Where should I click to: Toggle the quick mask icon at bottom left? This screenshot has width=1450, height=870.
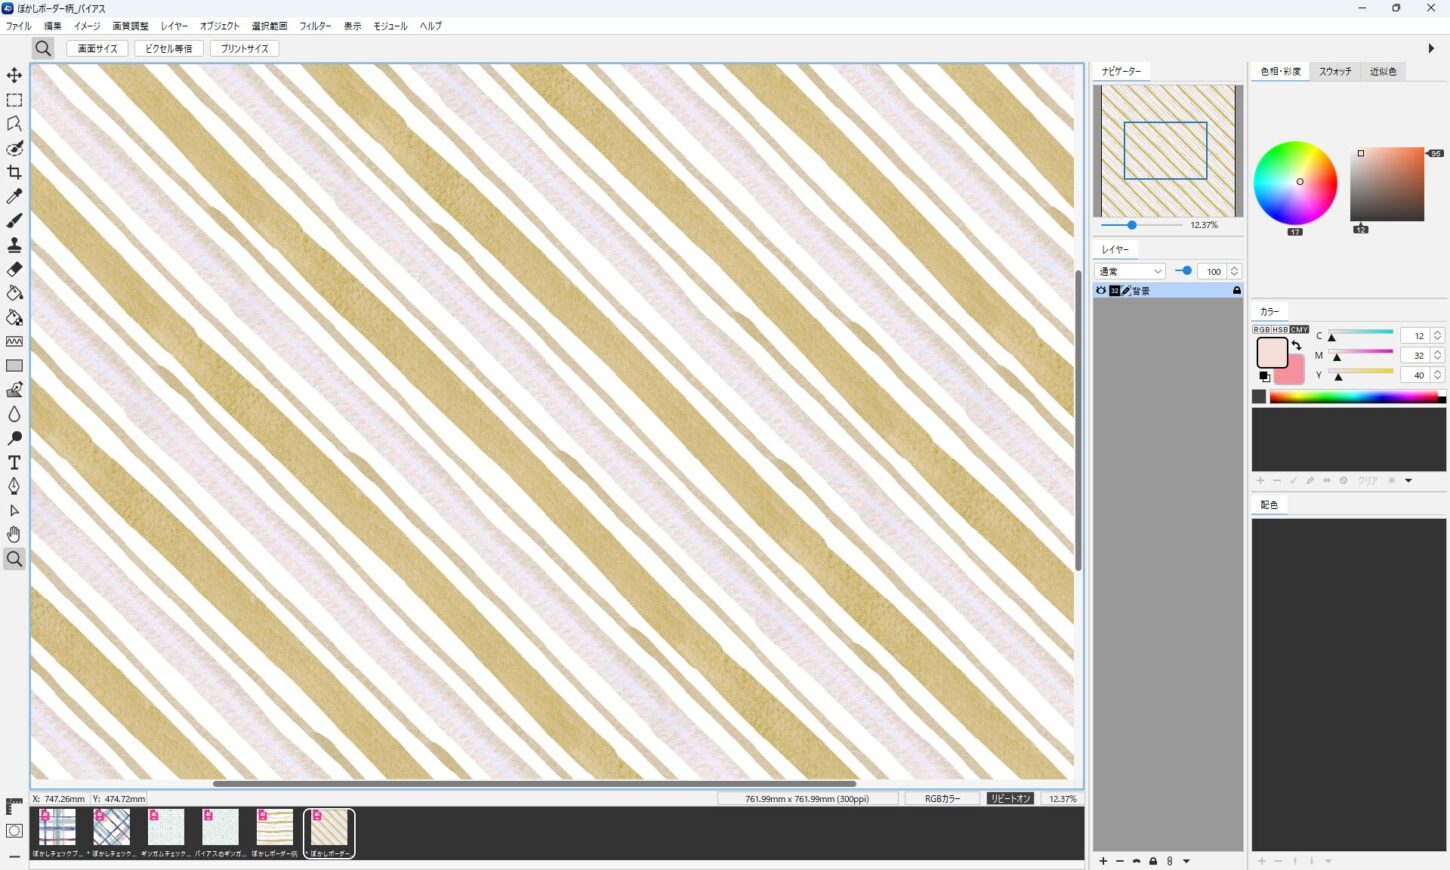coord(14,831)
